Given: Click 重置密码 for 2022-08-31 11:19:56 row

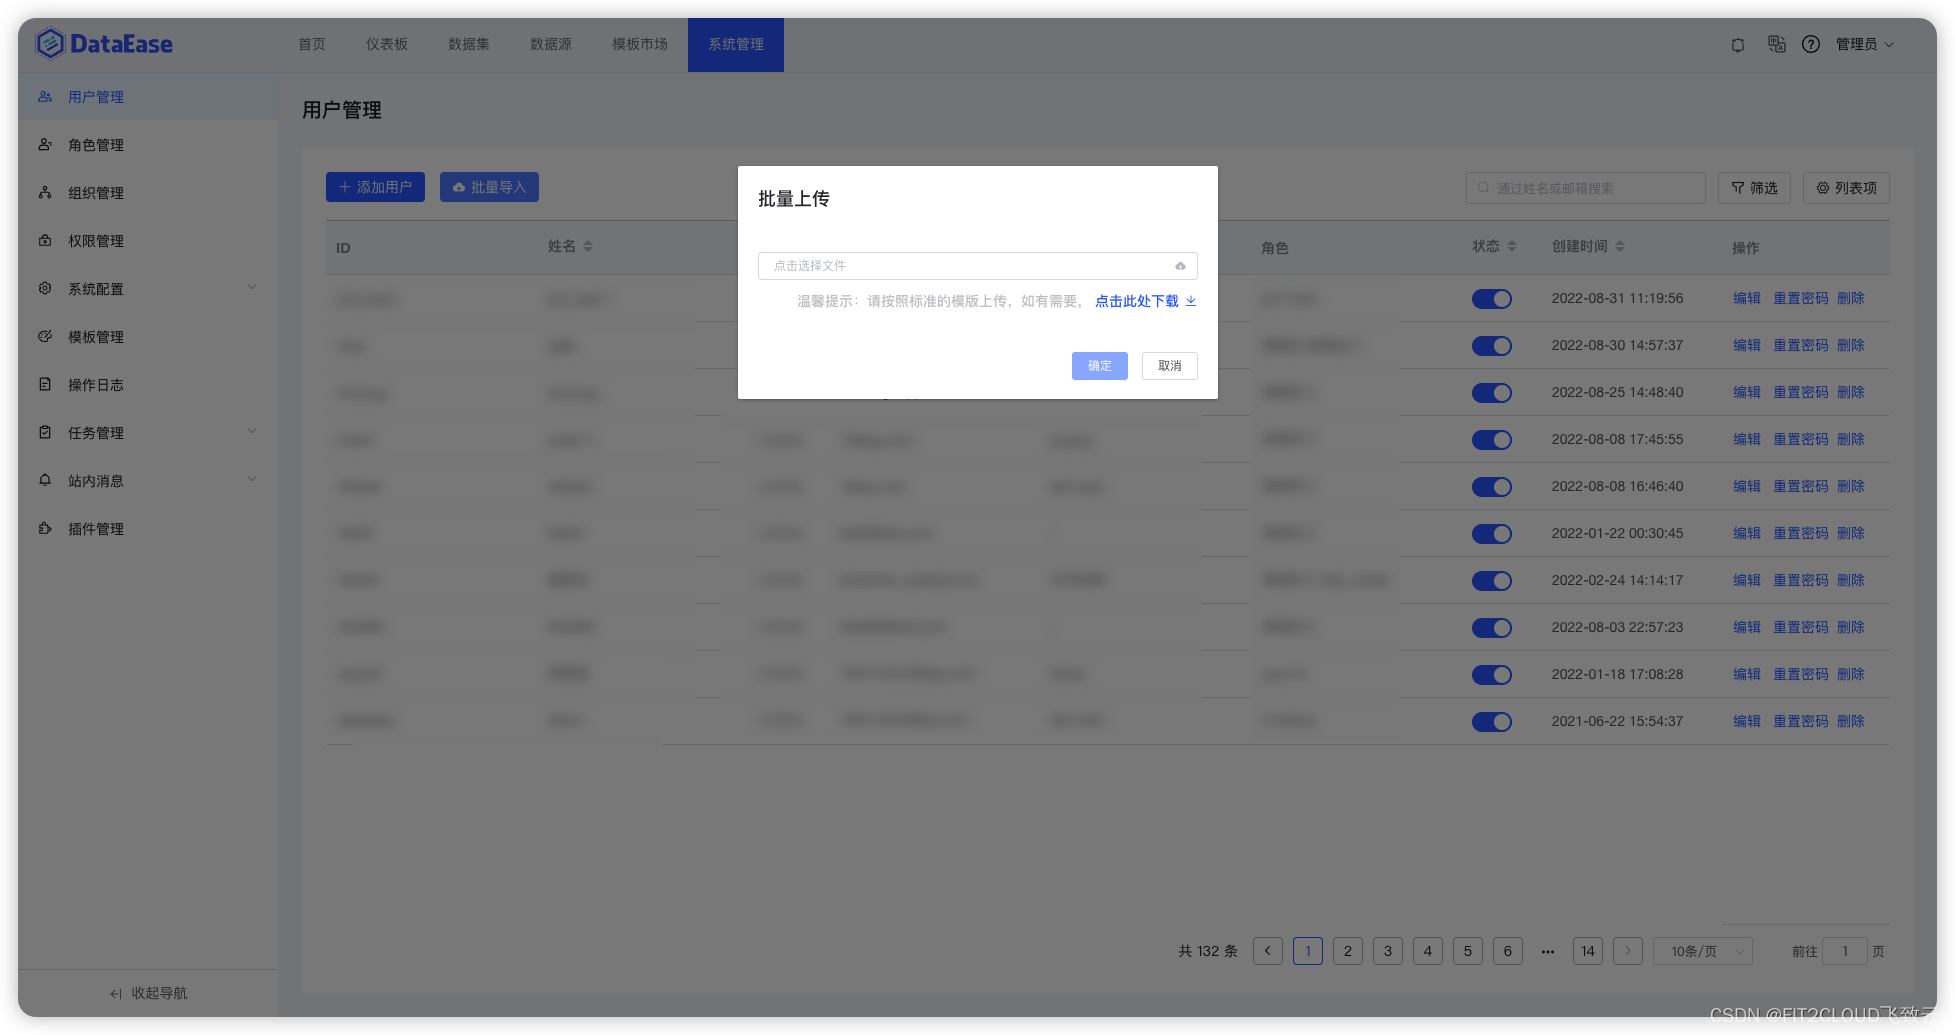Looking at the screenshot, I should (x=1800, y=298).
